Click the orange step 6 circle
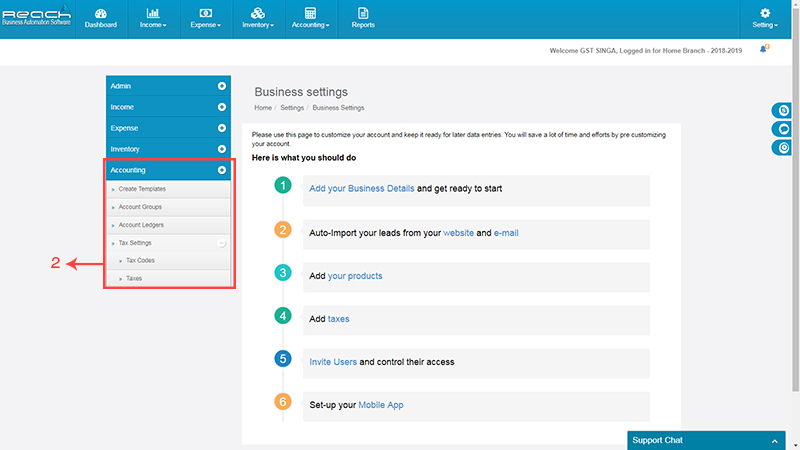 (283, 401)
